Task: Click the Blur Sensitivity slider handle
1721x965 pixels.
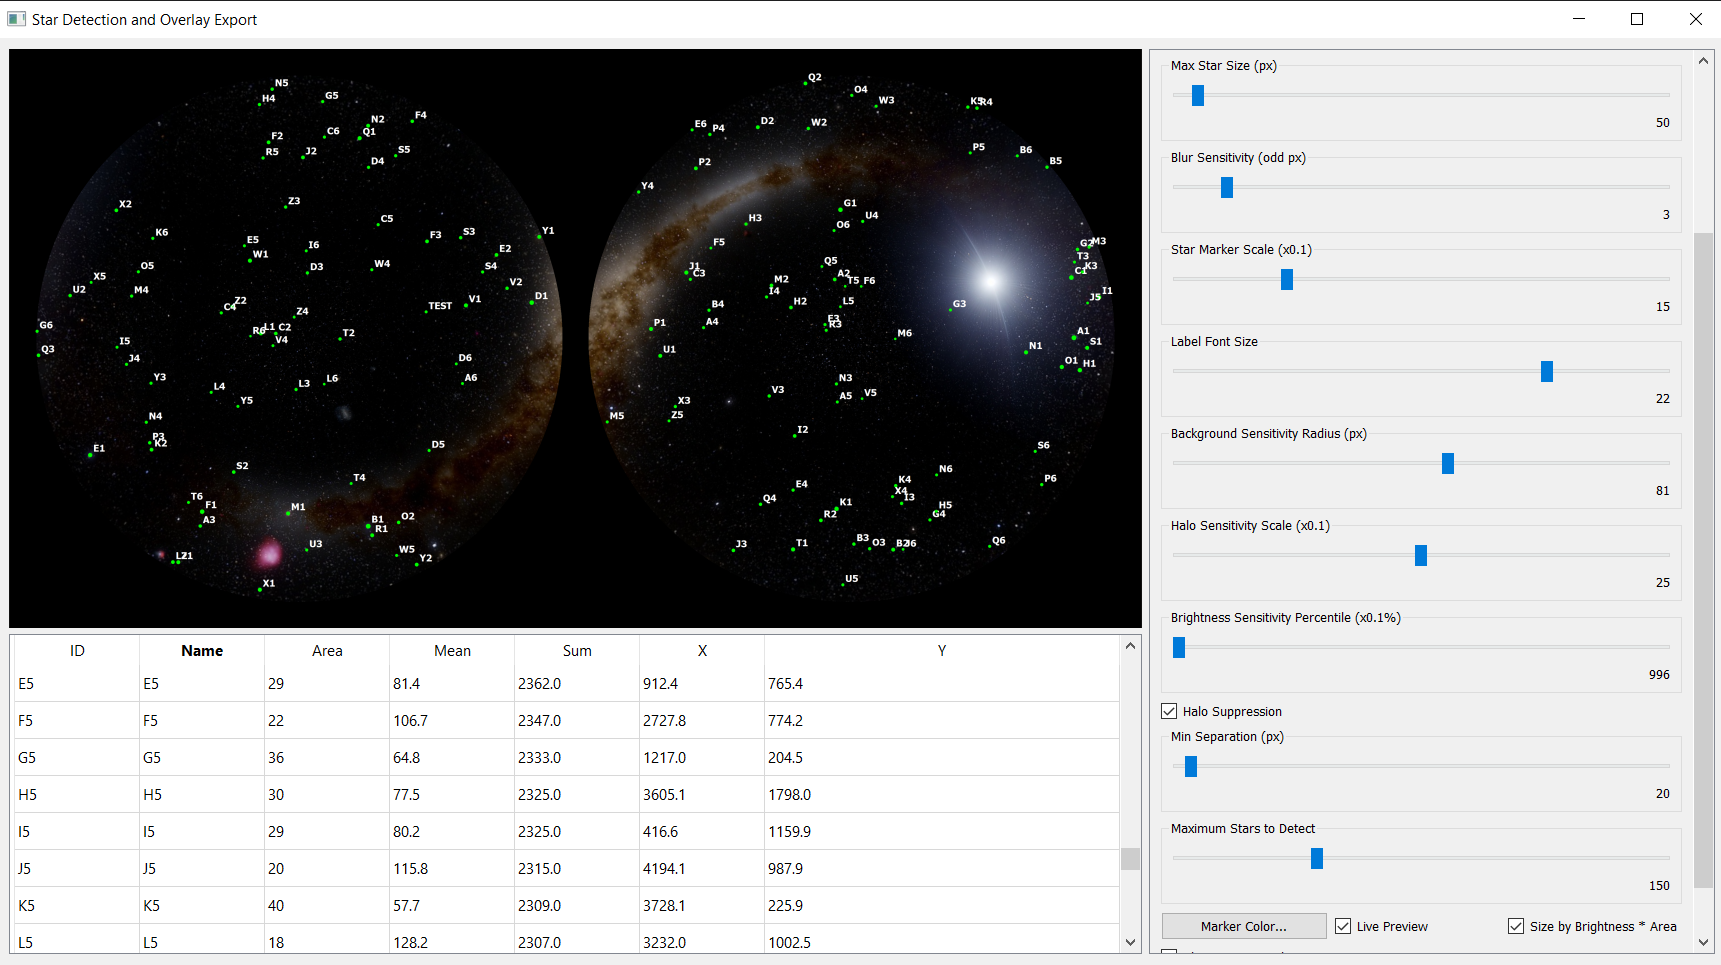Action: tap(1227, 187)
